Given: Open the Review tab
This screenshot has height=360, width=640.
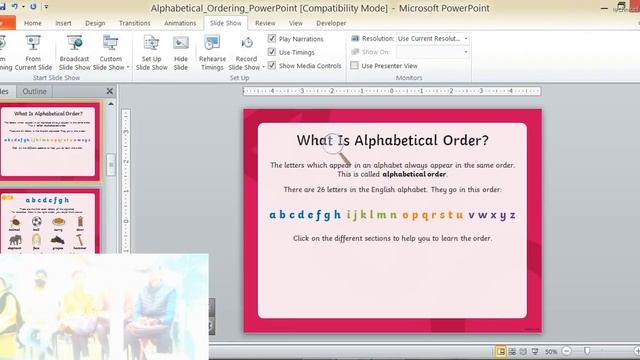Looking at the screenshot, I should 265,23.
